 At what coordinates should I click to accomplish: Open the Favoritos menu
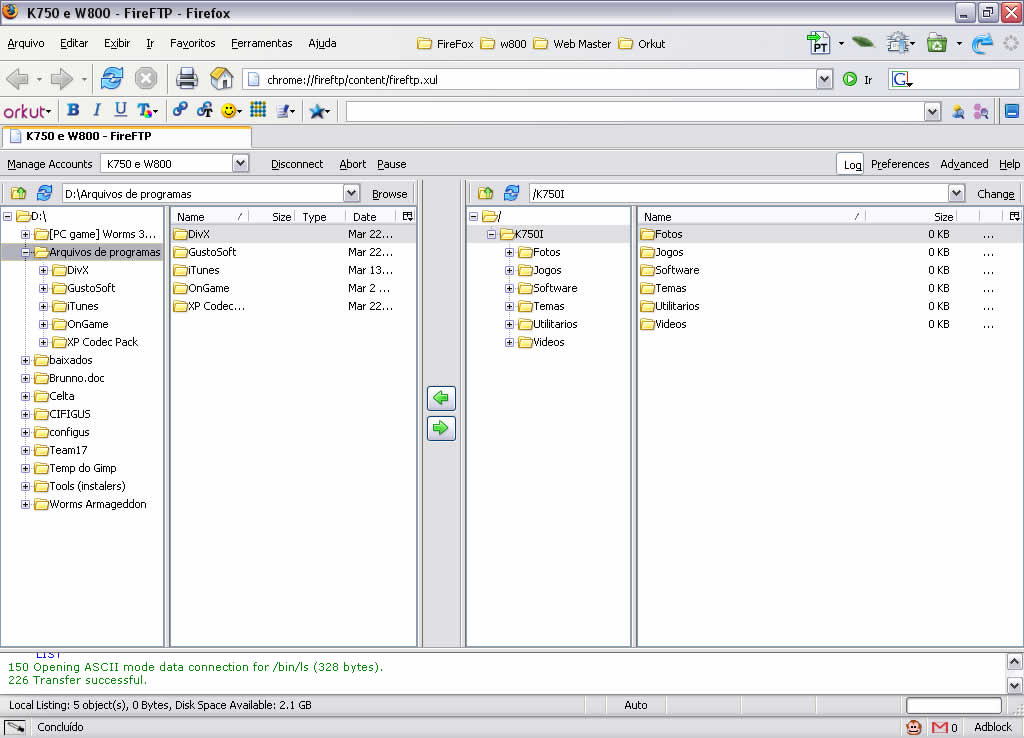pyautogui.click(x=193, y=43)
